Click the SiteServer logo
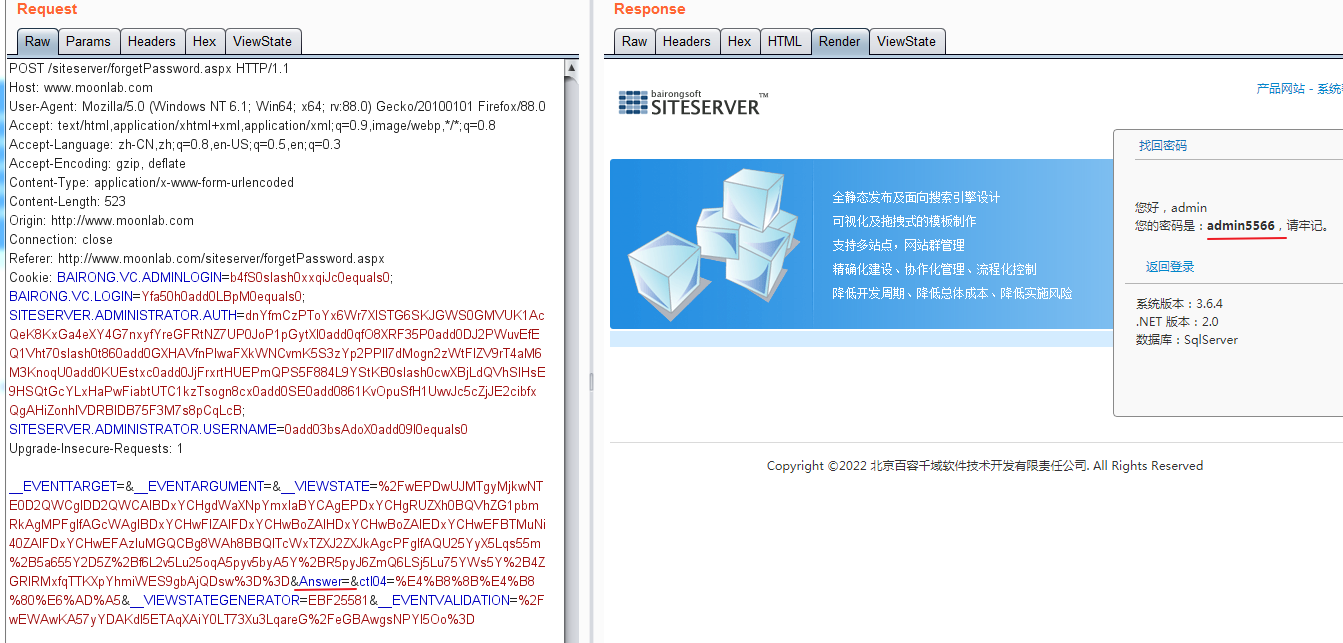Screen dimensions: 1343x643 tap(693, 102)
